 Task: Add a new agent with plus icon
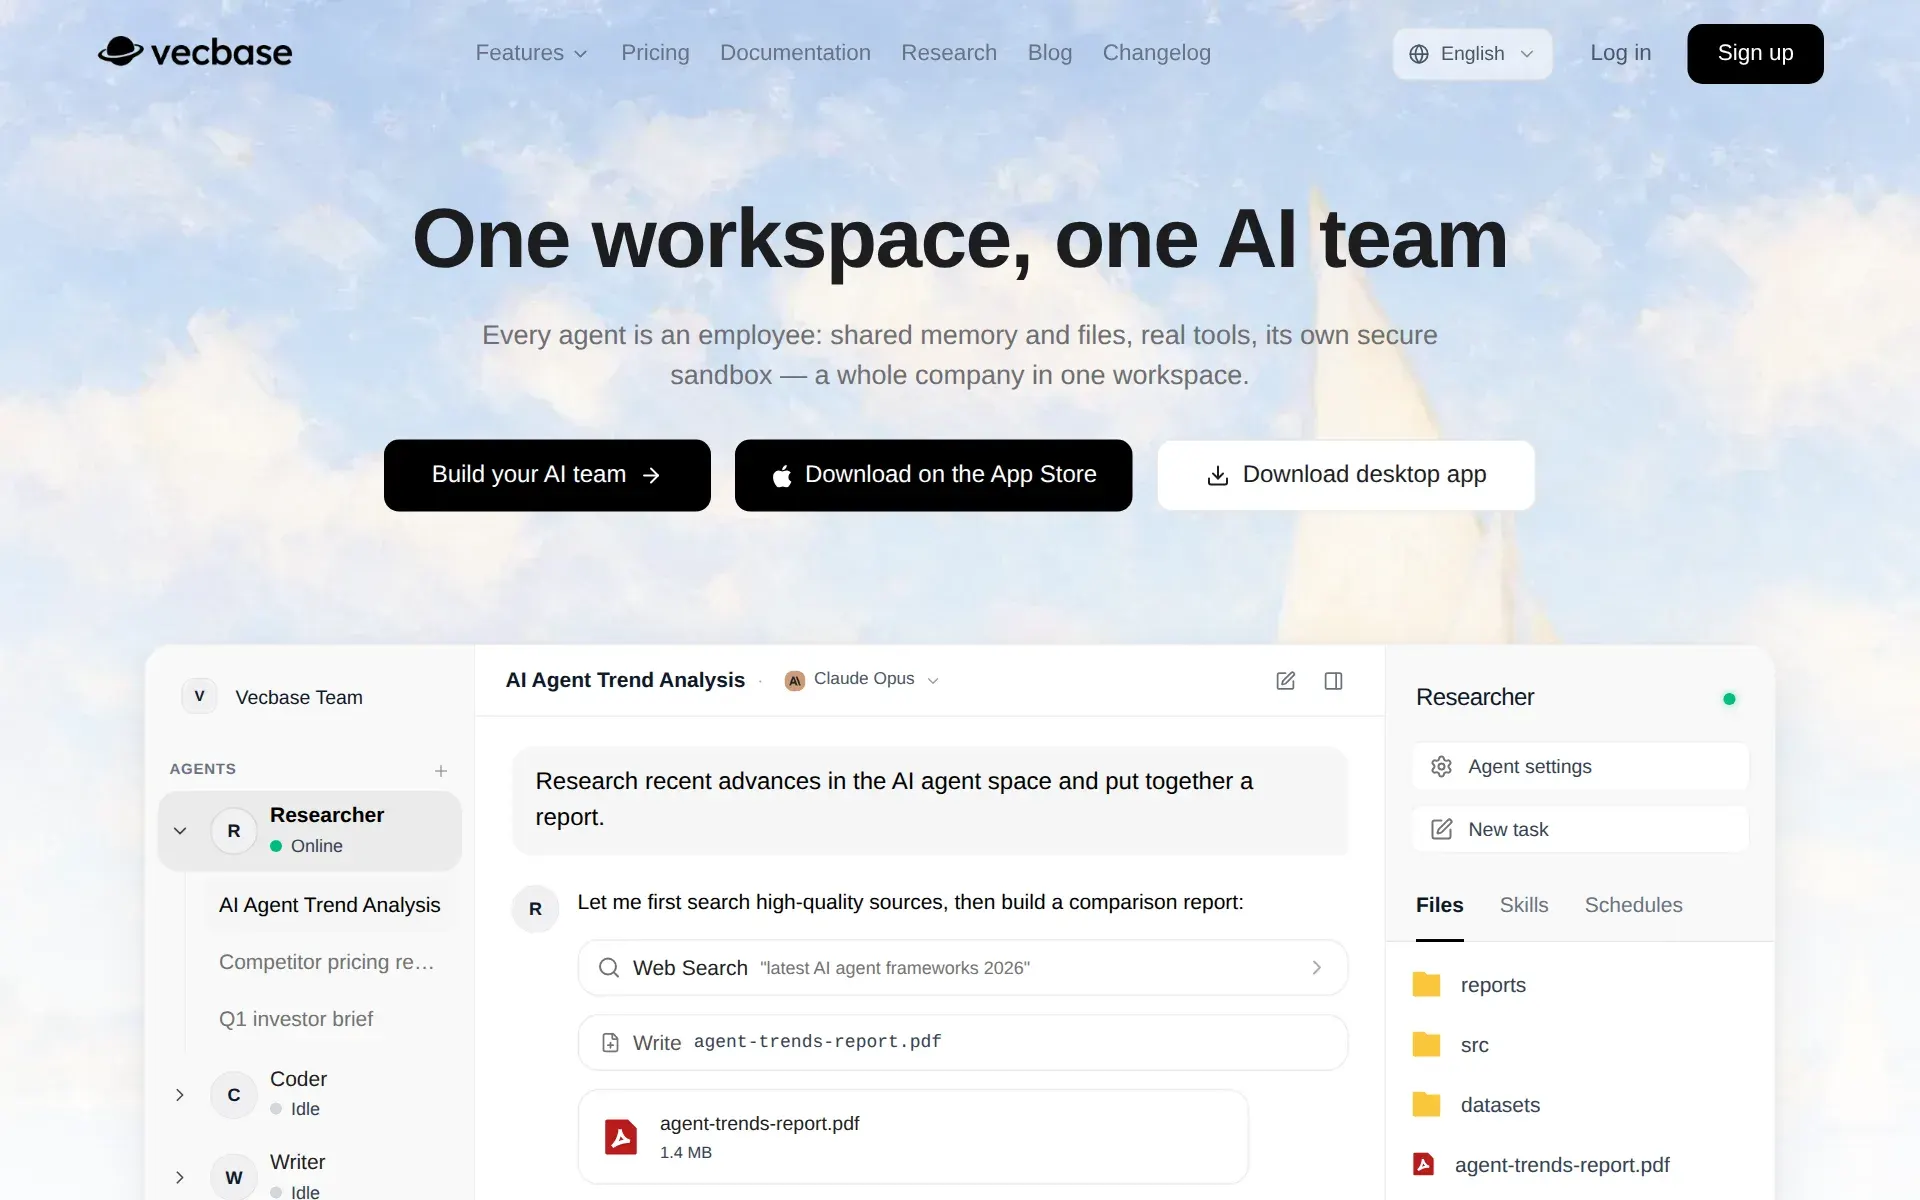coord(441,771)
